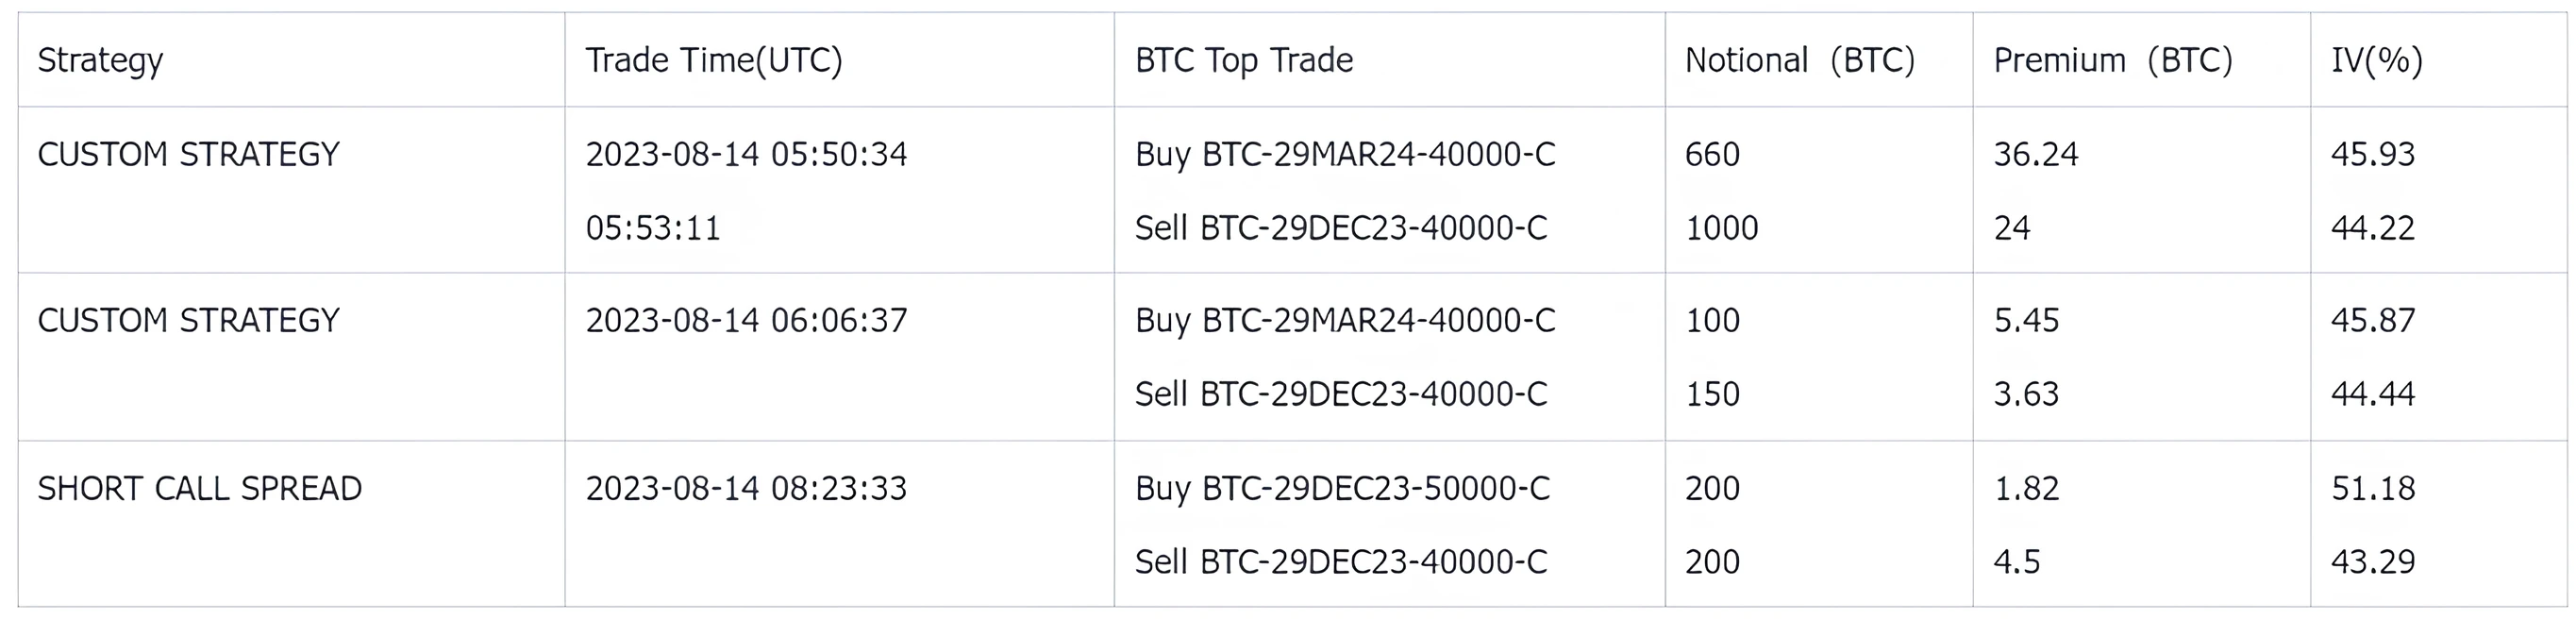This screenshot has width=2576, height=619.
Task: Click the BTC Top Trade header
Action: click(x=1244, y=61)
